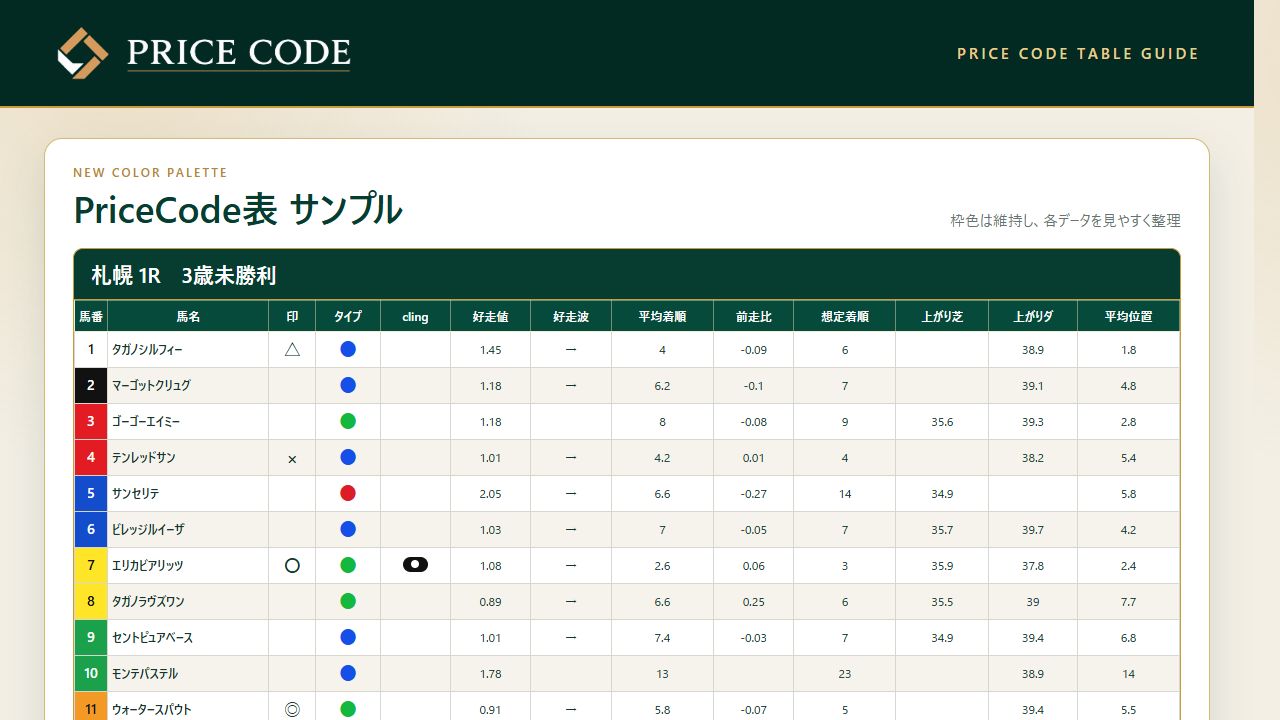This screenshot has height=720, width=1280.
Task: Click the 好走値 column header
Action: (491, 316)
